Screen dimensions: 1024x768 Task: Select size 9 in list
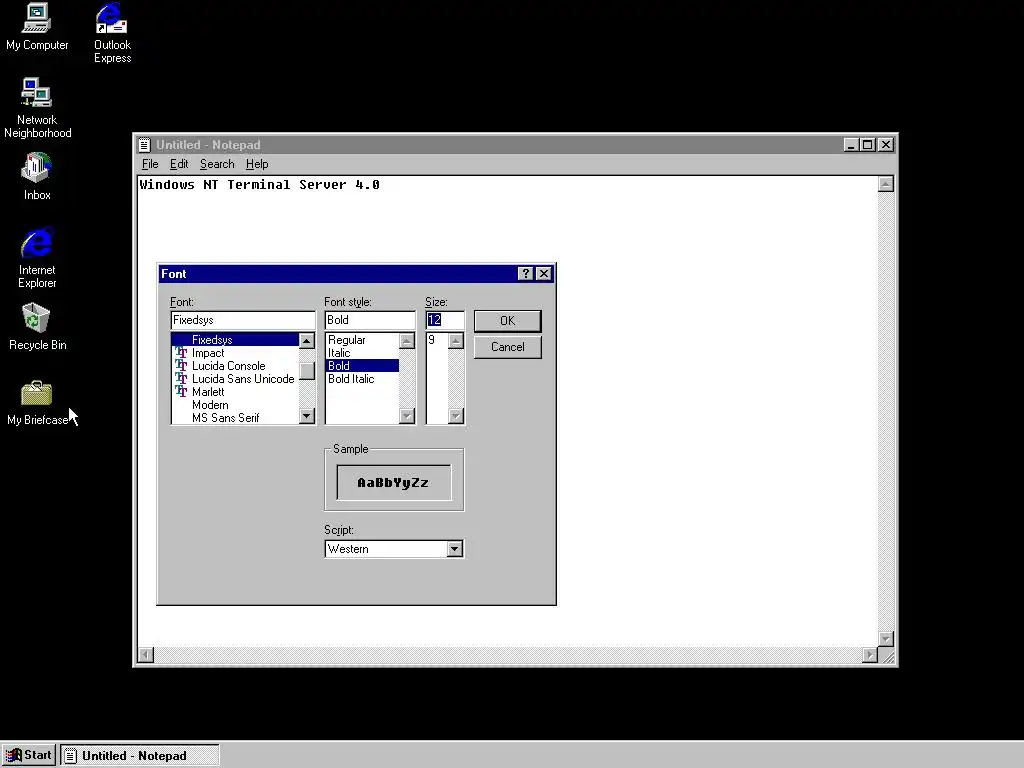tap(437, 340)
